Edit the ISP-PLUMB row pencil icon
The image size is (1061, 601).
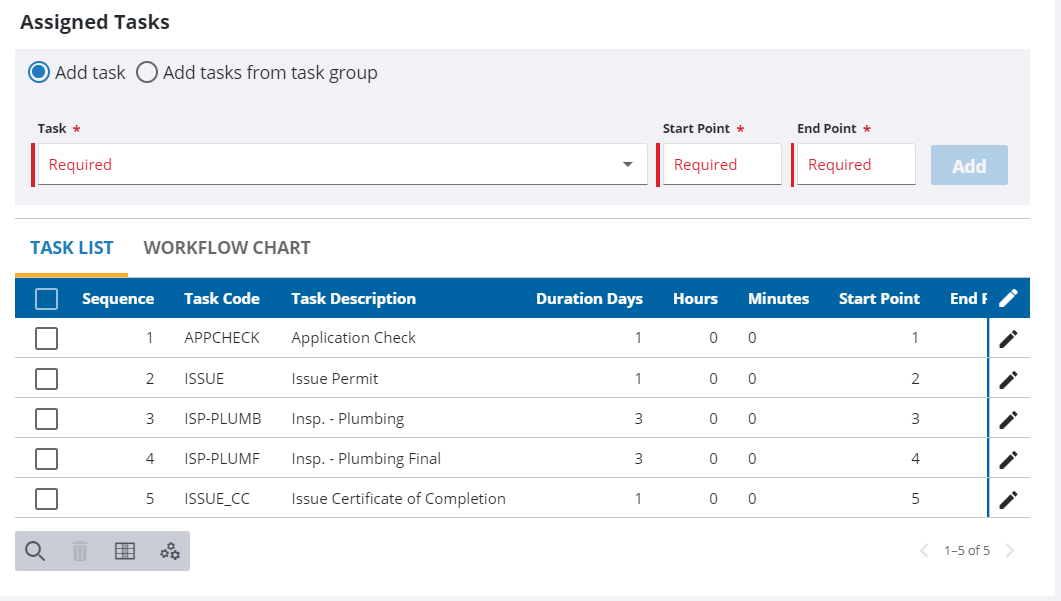tap(1008, 419)
